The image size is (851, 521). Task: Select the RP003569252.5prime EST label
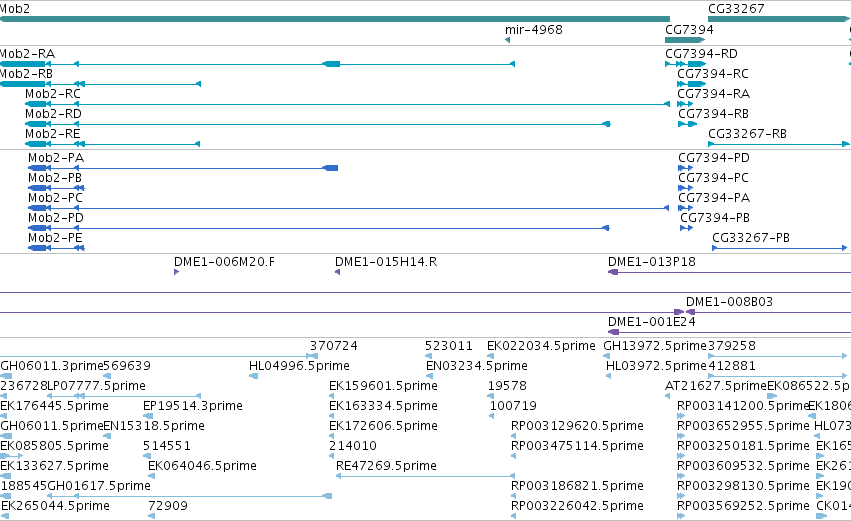[744, 507]
